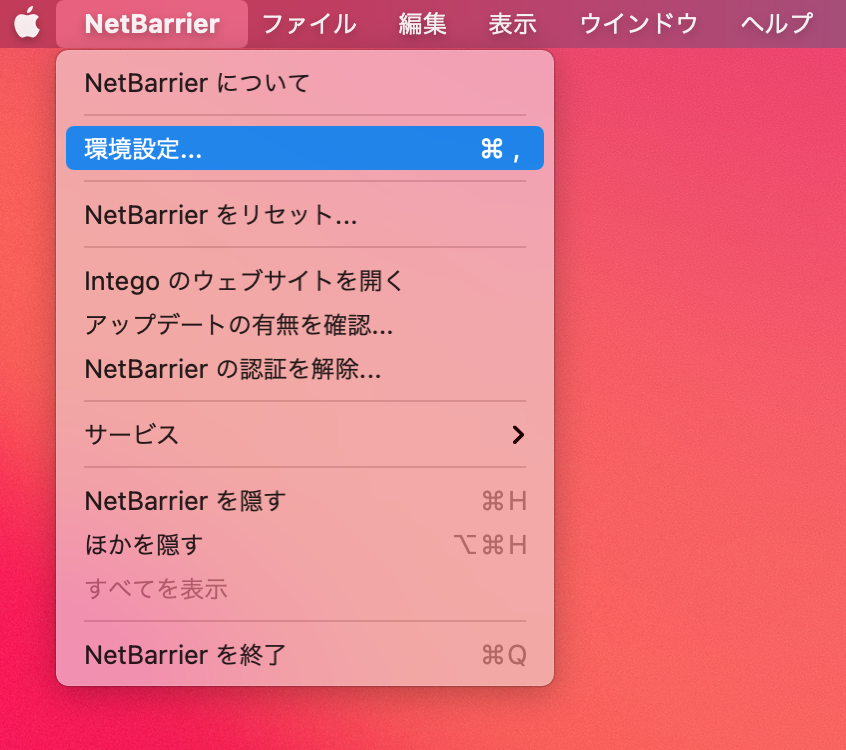Select NetBarrier について

(305, 83)
